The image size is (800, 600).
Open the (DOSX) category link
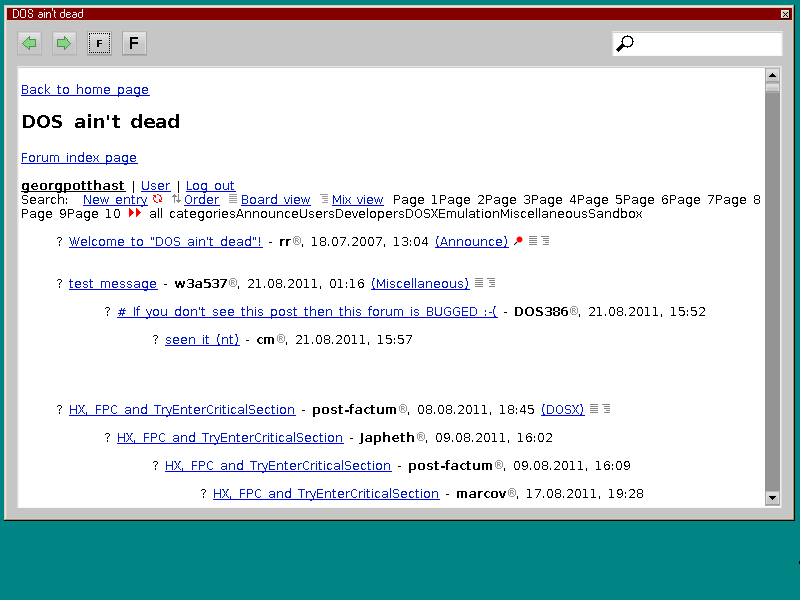pyautogui.click(x=562, y=409)
